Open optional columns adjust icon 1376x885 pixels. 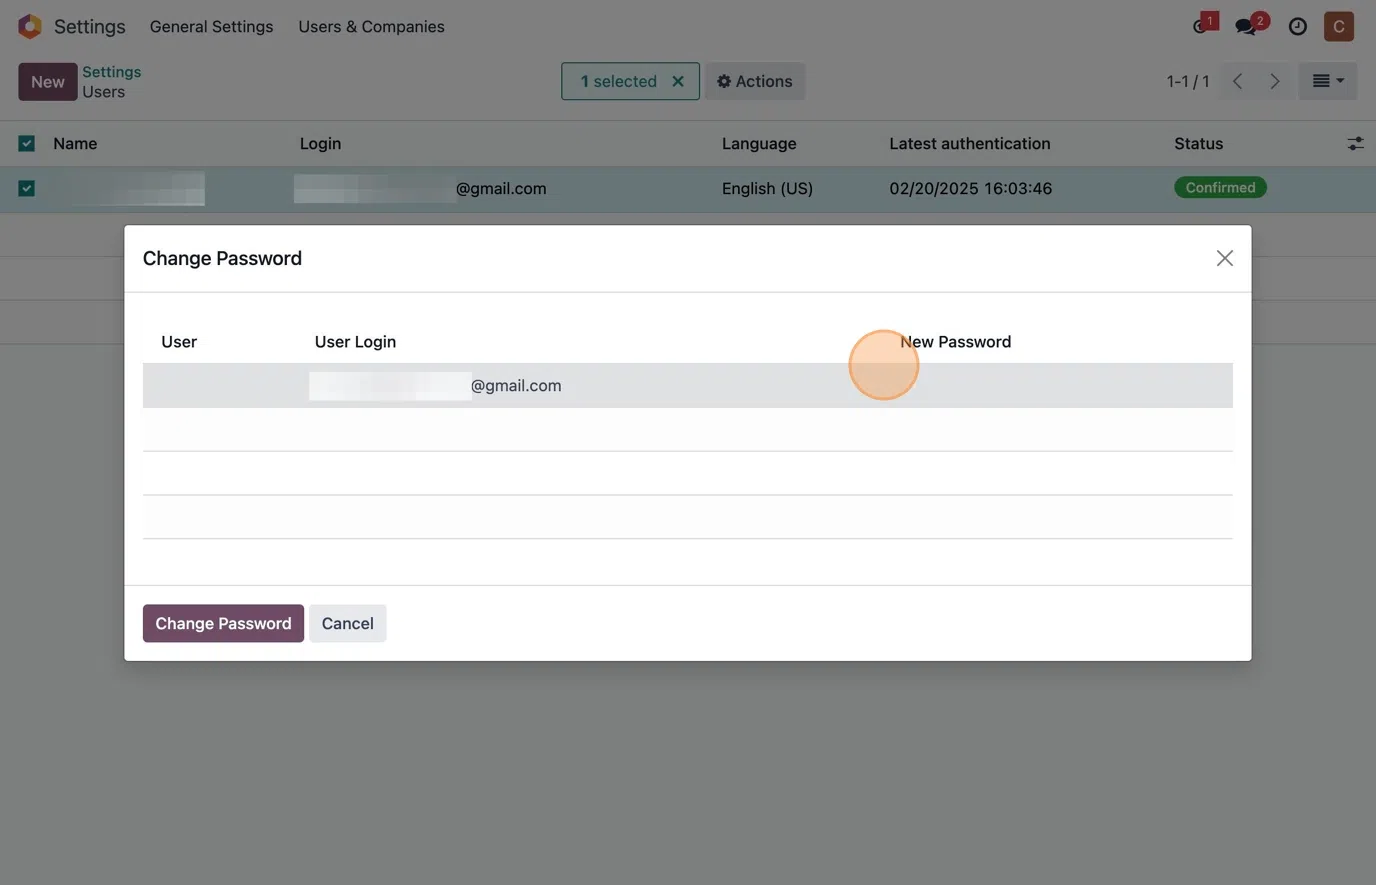1355,144
